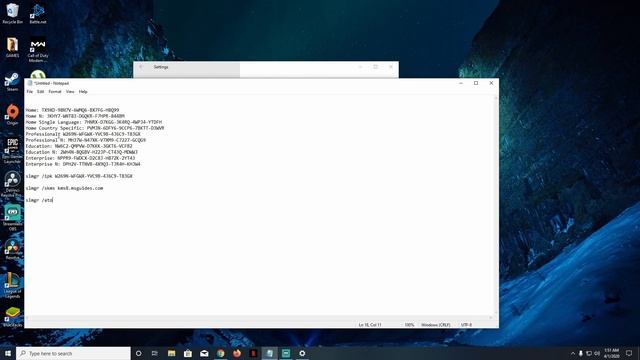Open the Steam desktop shortcut
The height and width of the screenshot is (360, 640).
click(12, 82)
